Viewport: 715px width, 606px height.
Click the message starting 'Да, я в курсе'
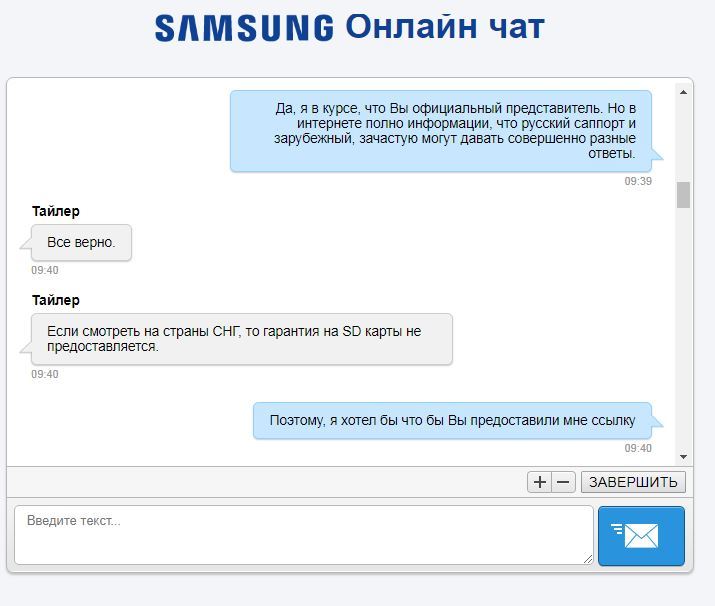440,131
